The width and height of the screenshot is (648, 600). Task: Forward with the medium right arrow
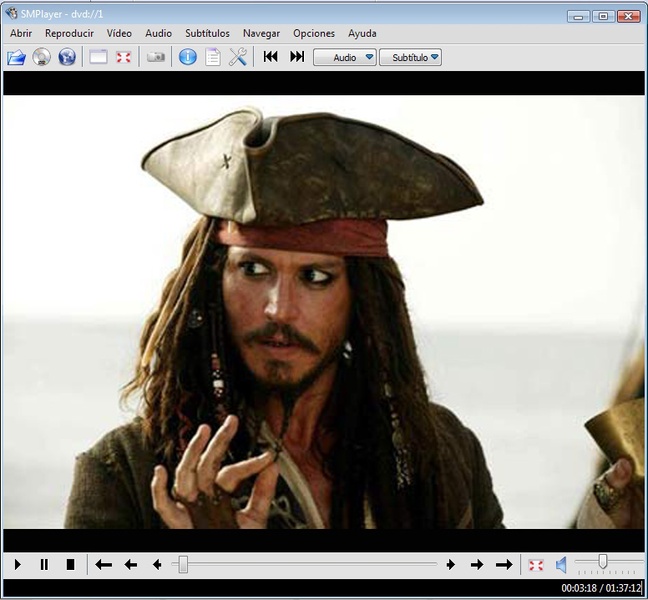(x=477, y=564)
